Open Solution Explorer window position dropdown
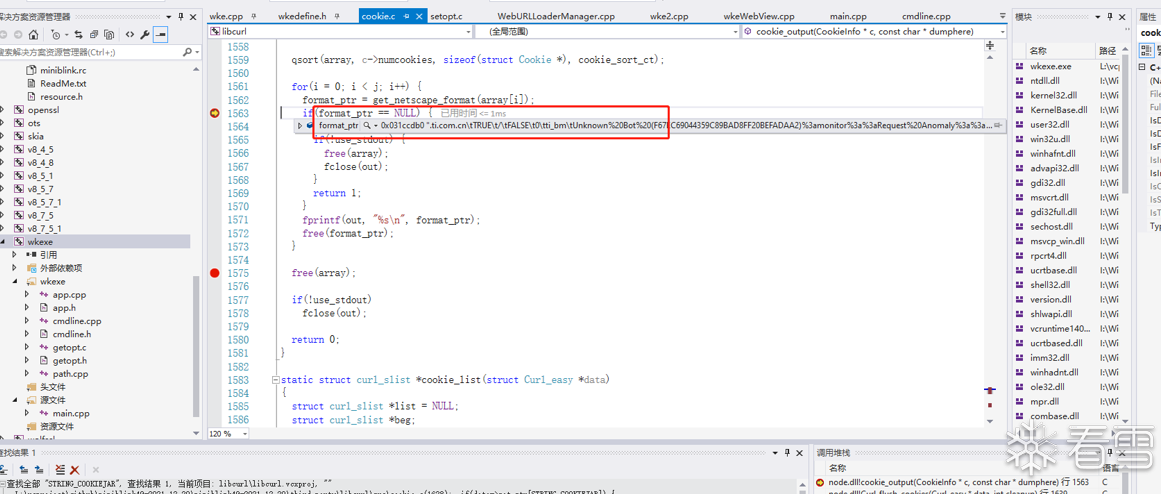The width and height of the screenshot is (1170, 494). click(168, 16)
